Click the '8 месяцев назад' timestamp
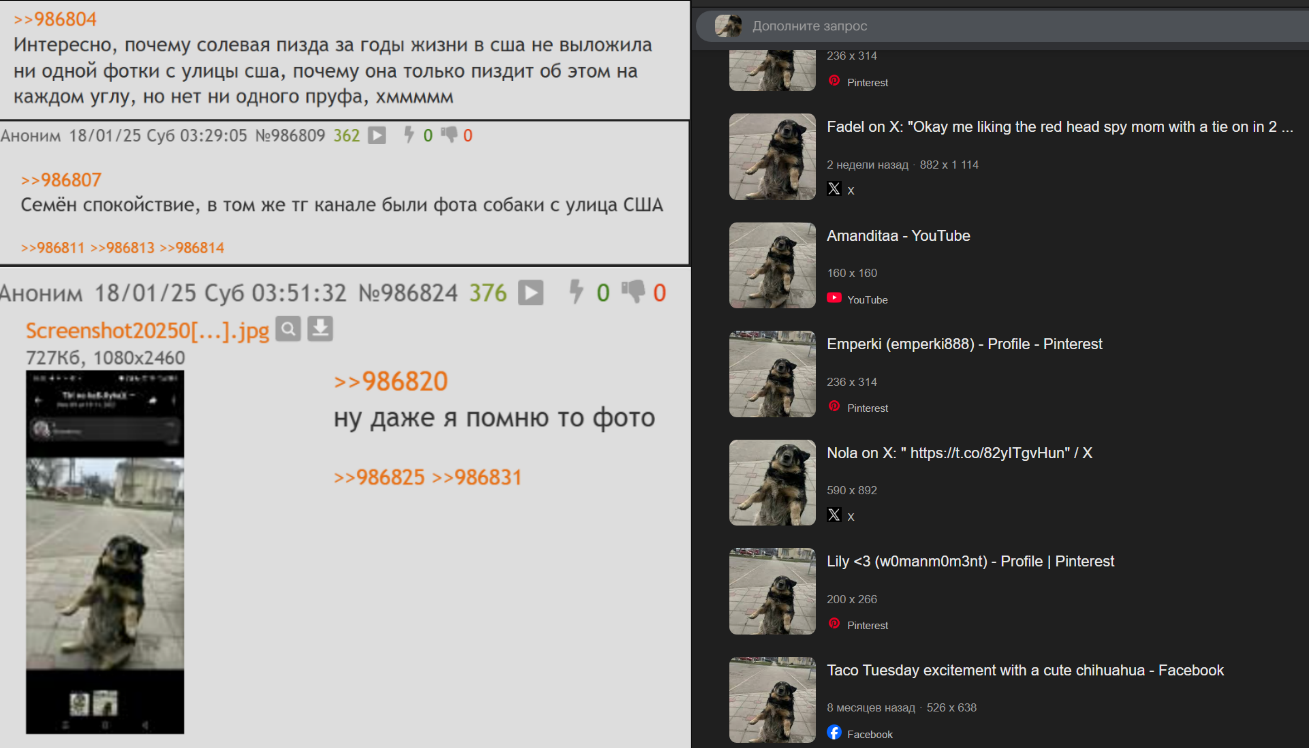Viewport: 1309px width, 748px height. pos(871,707)
